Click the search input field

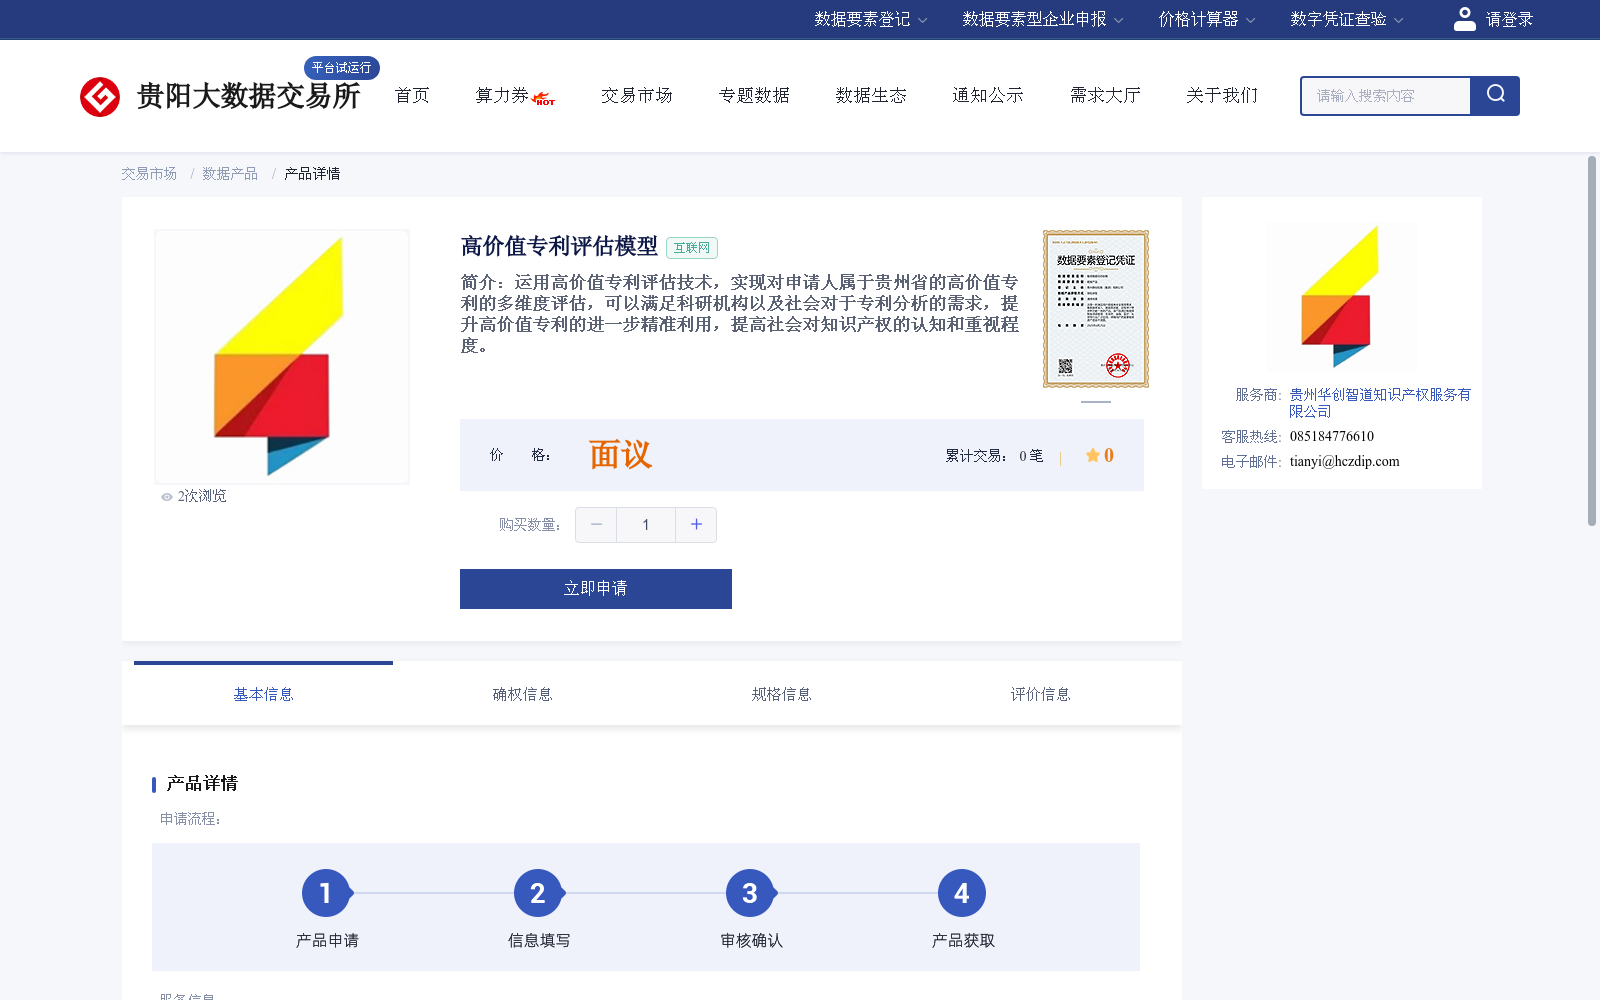pos(1386,96)
